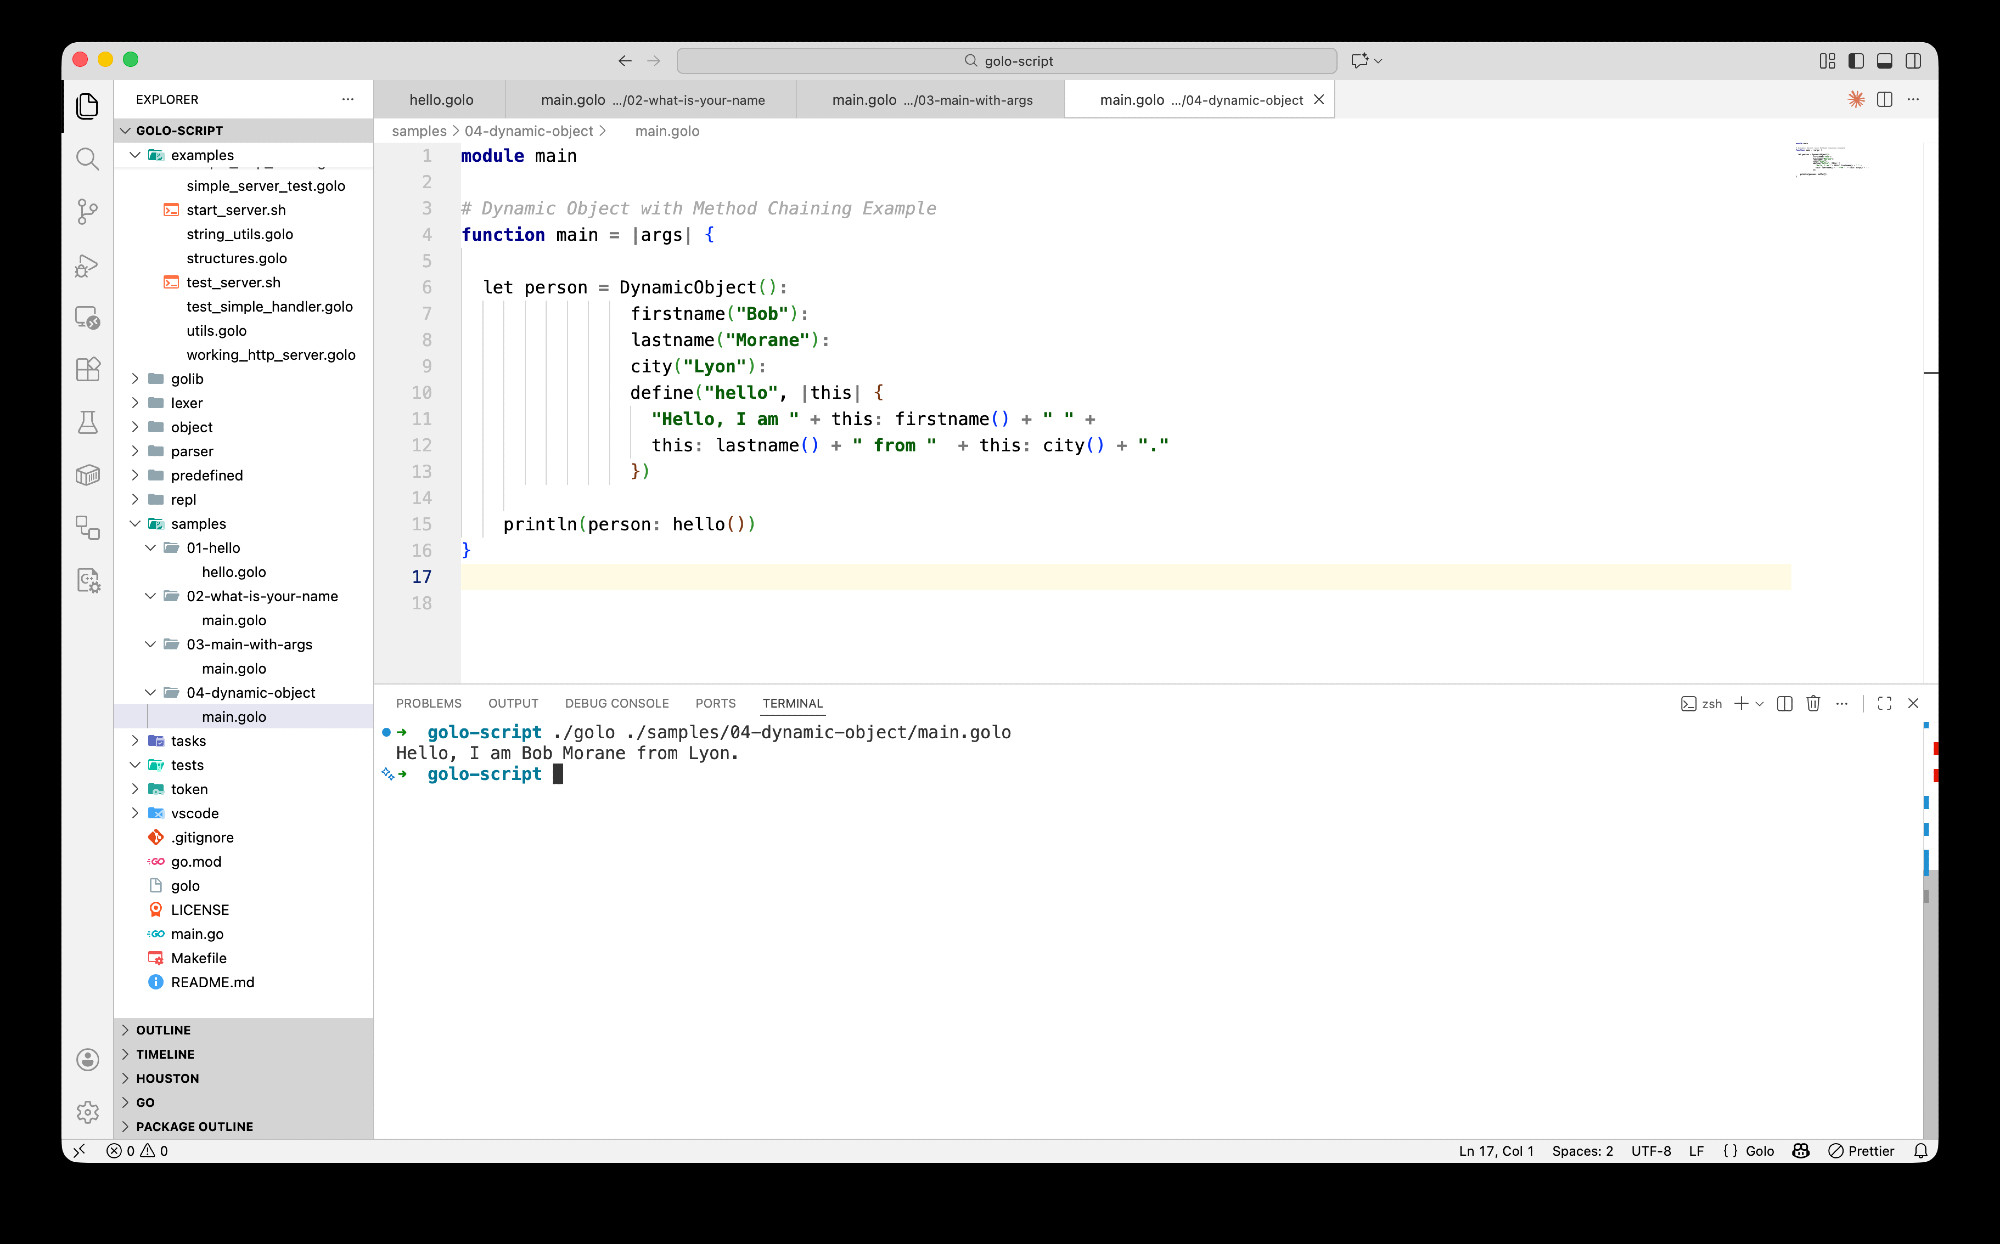Open notifications bell in status bar
Viewport: 2000px width, 1244px height.
click(1920, 1151)
